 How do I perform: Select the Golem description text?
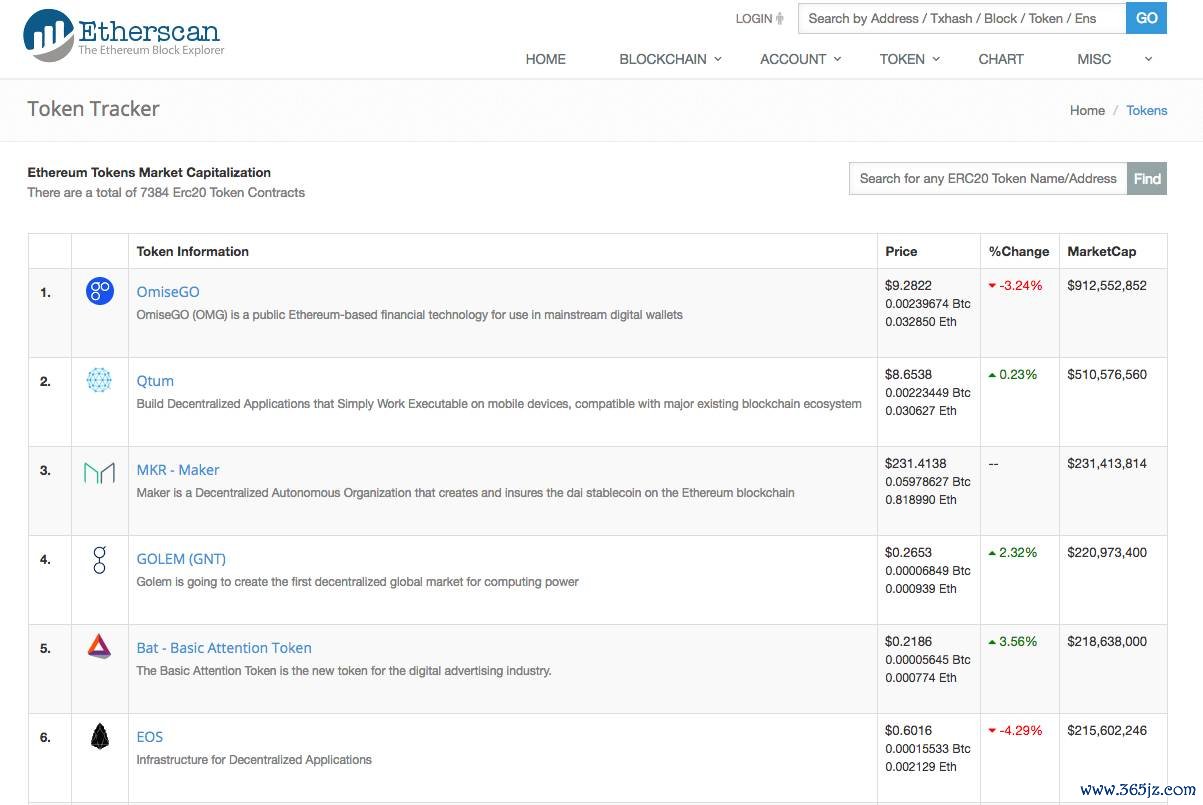[x=357, y=581]
